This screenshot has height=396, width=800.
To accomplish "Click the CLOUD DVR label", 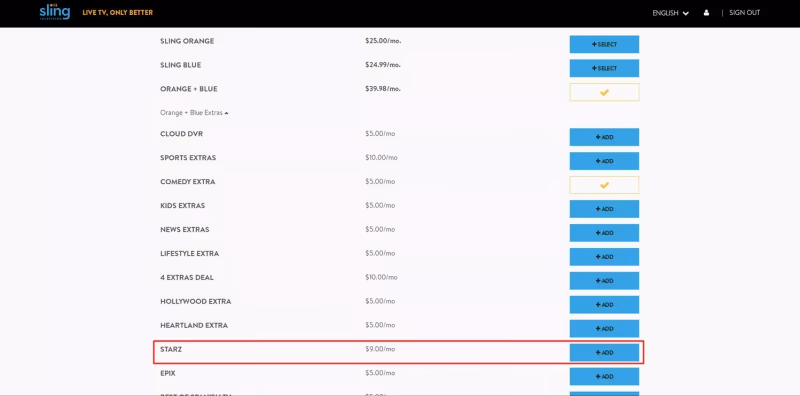I will pyautogui.click(x=181, y=134).
